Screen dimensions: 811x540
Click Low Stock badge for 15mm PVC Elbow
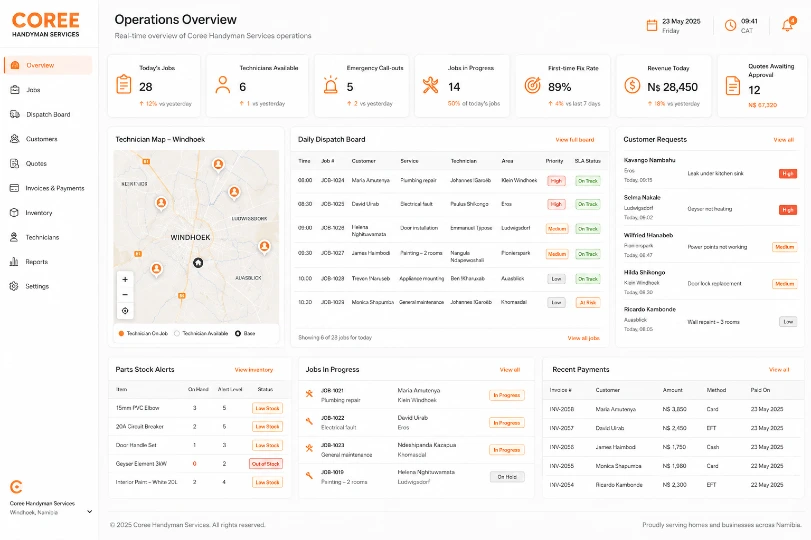tap(267, 408)
